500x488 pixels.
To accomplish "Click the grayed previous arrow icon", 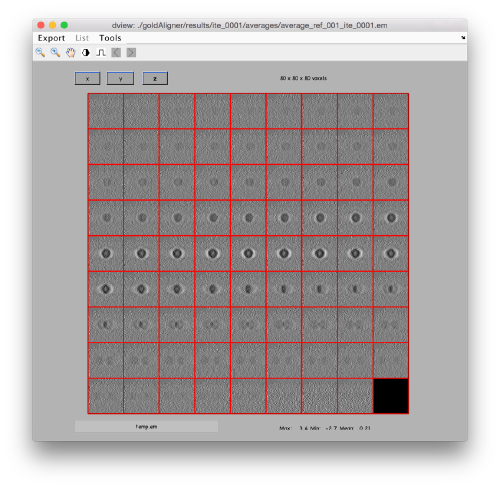I will point(116,52).
